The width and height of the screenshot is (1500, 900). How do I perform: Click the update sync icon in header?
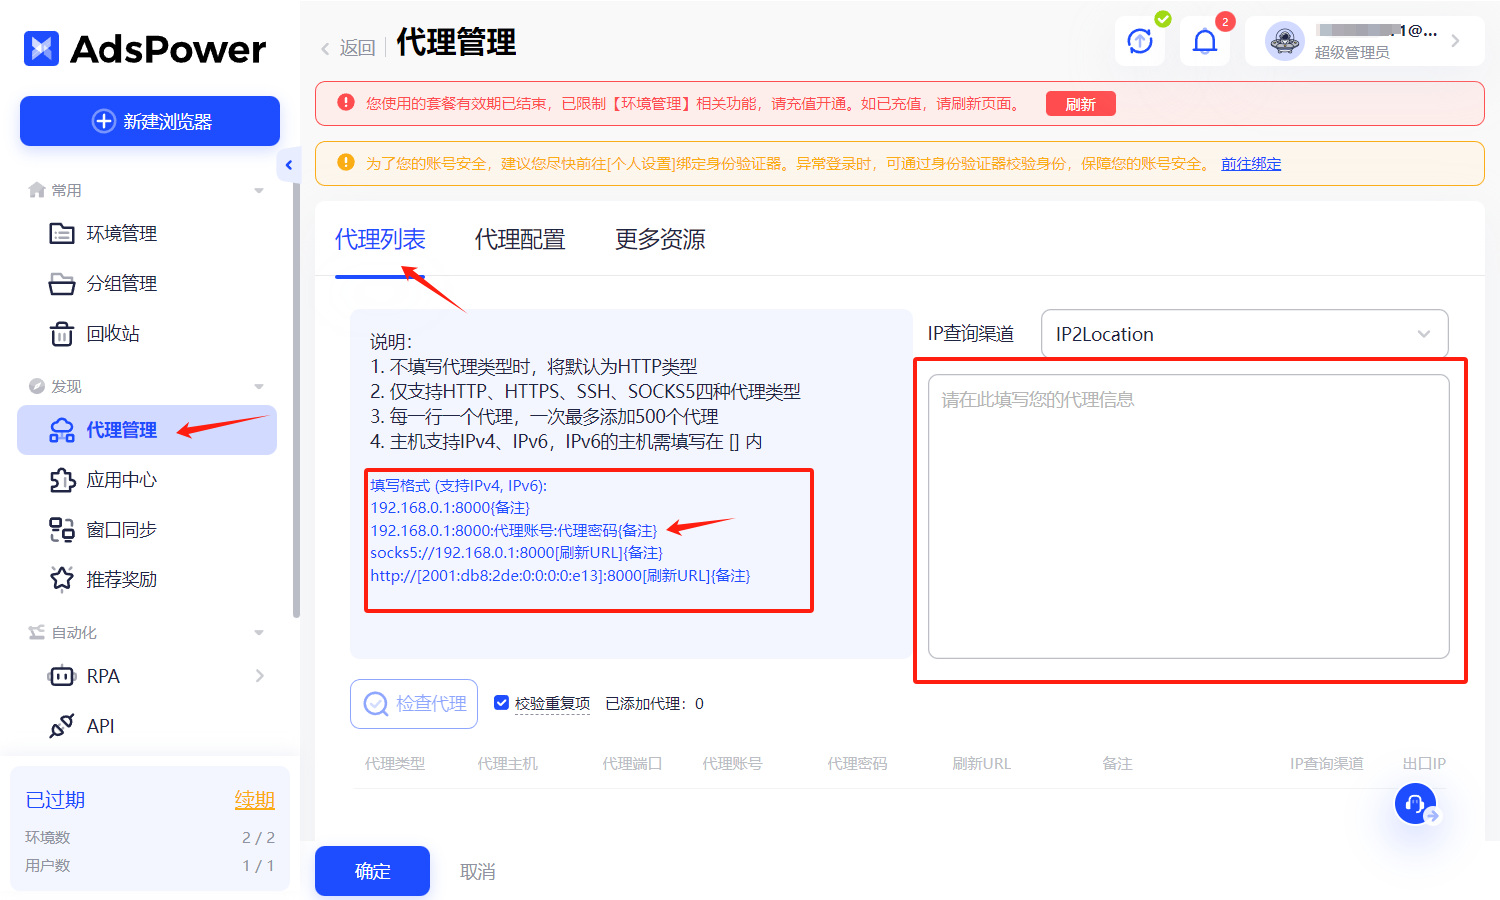click(x=1140, y=41)
